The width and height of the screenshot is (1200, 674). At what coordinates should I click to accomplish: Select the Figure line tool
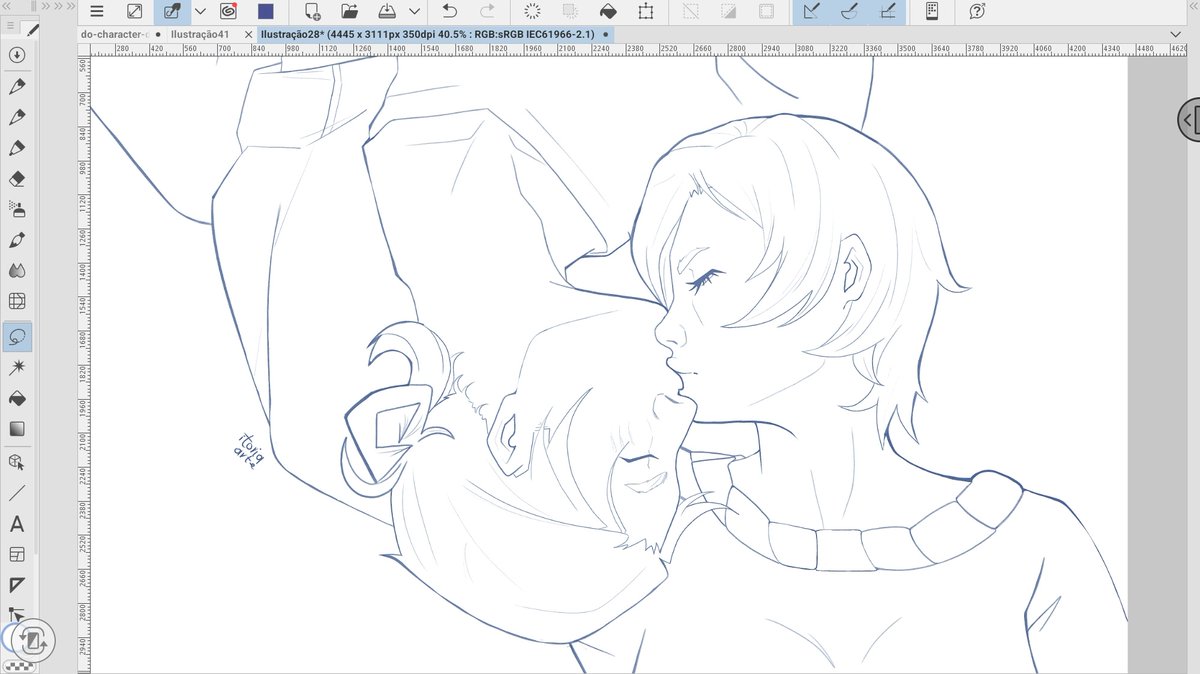click(x=17, y=493)
